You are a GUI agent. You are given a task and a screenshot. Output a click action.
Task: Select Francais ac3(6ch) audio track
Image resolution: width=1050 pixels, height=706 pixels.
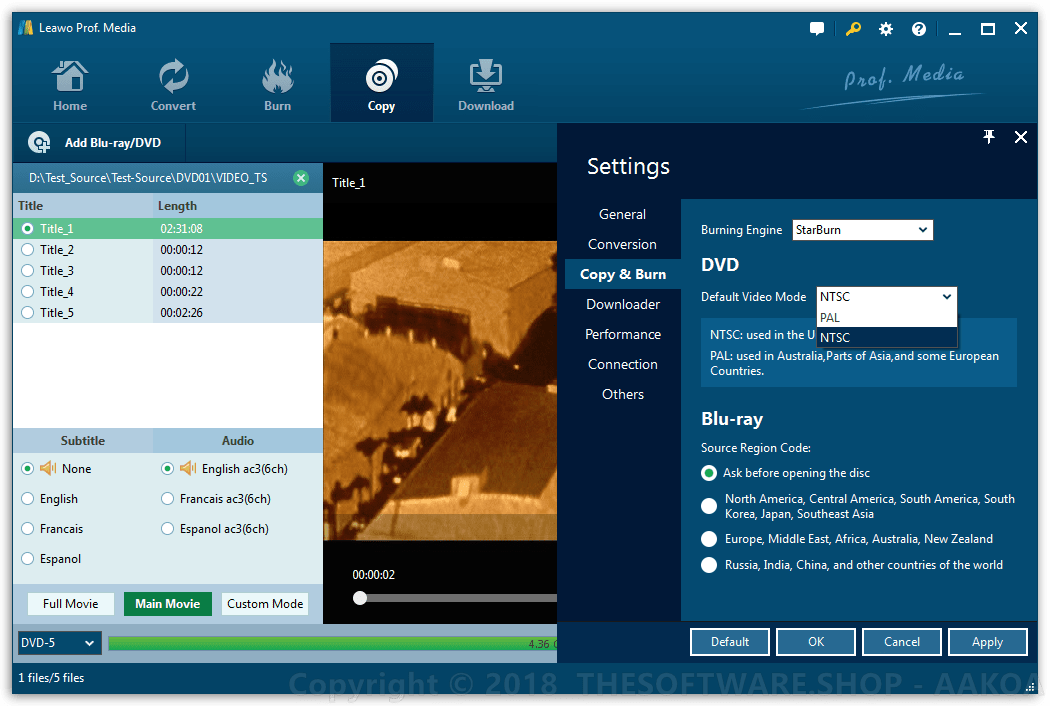click(167, 499)
